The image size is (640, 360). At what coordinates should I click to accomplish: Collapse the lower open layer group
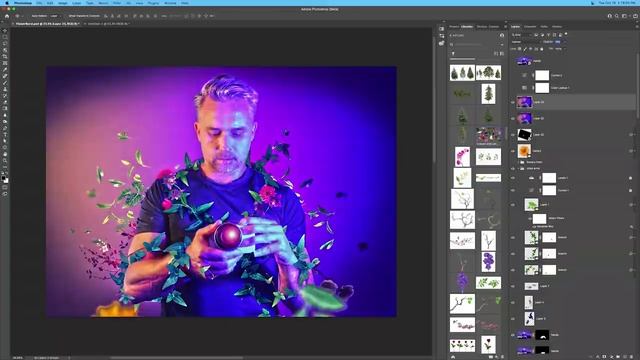pos(518,168)
